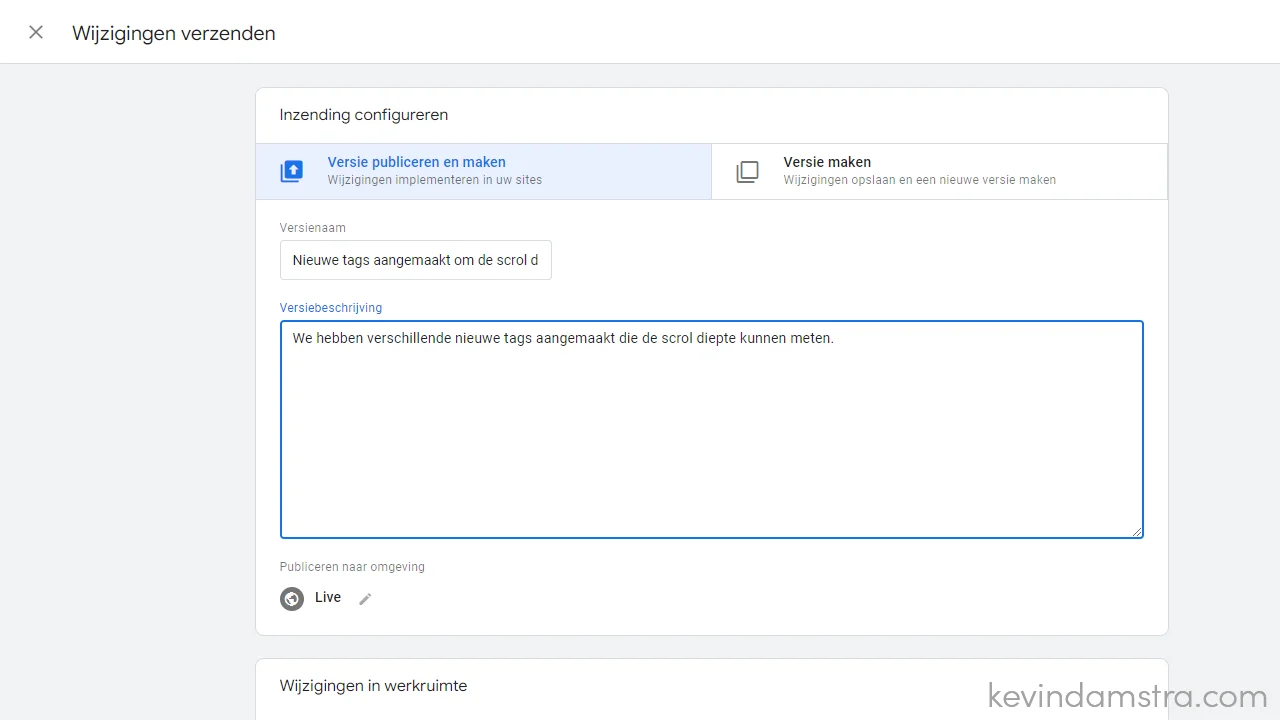1280x720 pixels.
Task: Click the publish upload icon
Action: click(x=291, y=171)
